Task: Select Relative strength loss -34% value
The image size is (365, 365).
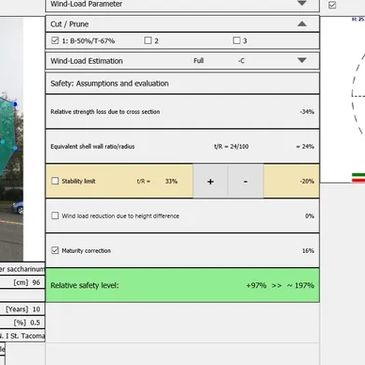Action: pyautogui.click(x=307, y=112)
